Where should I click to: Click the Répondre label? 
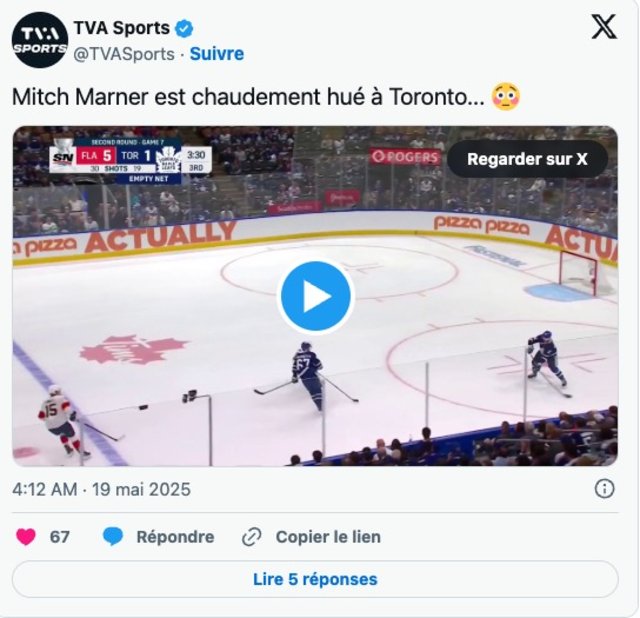point(175,537)
